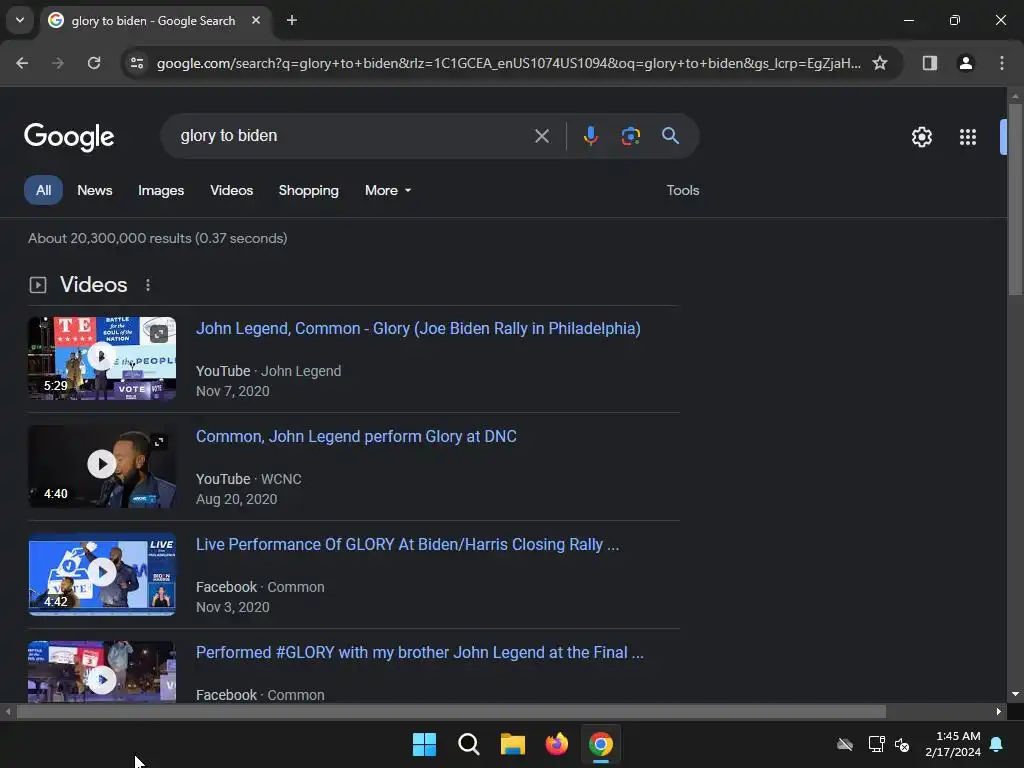Viewport: 1024px width, 768px height.
Task: Open Google quick settings gear
Action: point(921,136)
